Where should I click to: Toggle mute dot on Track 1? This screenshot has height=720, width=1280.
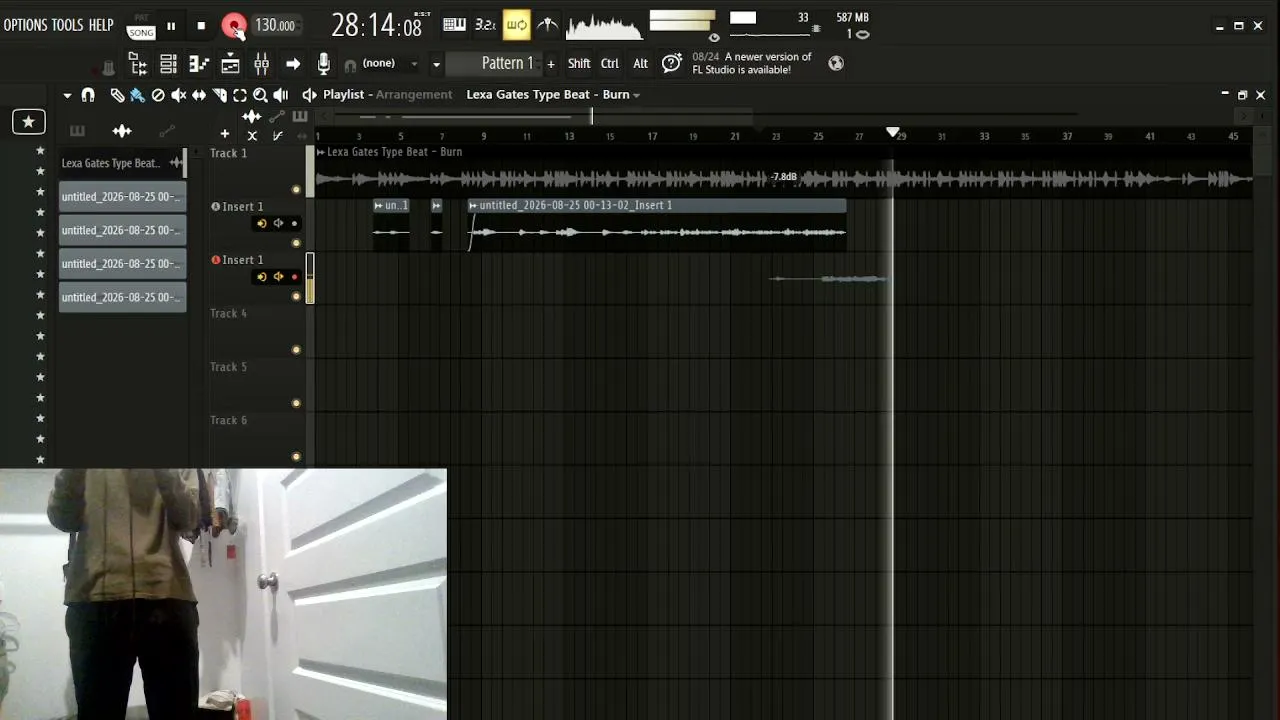coord(296,190)
